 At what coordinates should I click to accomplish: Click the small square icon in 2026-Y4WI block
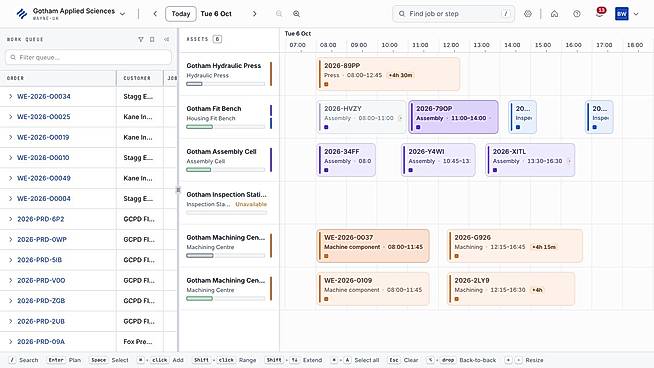click(411, 170)
